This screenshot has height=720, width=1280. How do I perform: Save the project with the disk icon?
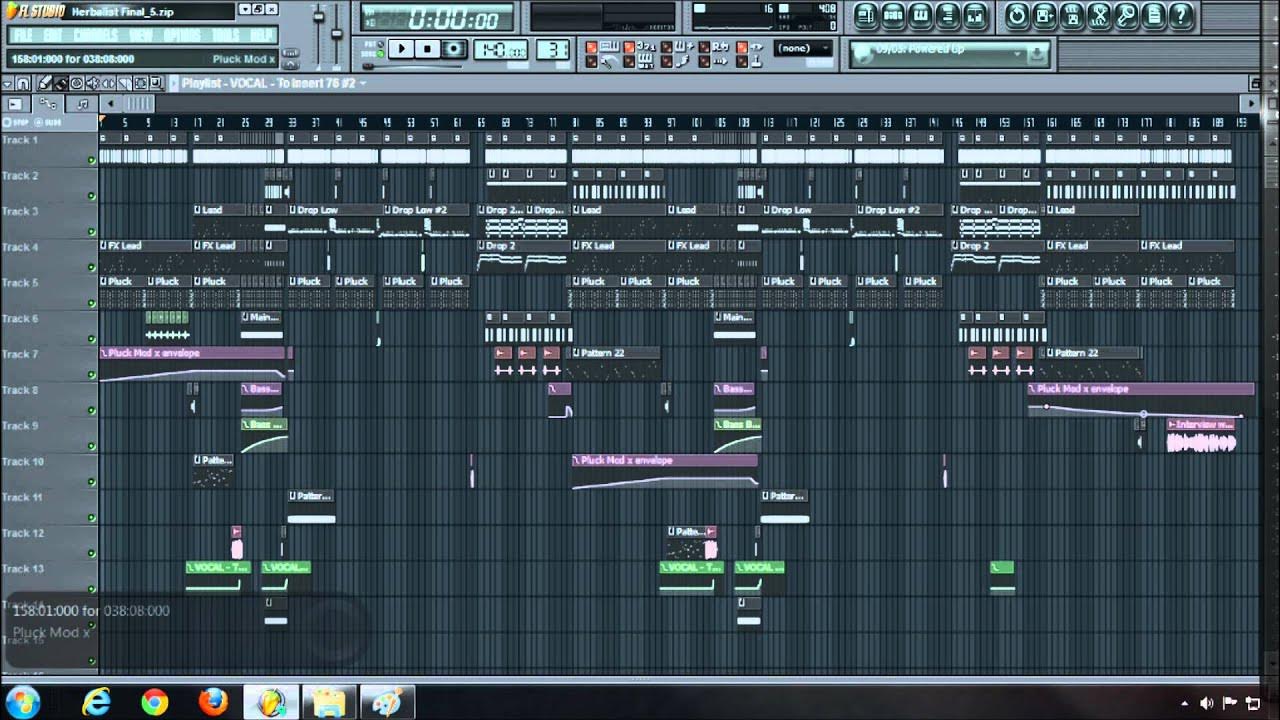click(1044, 15)
